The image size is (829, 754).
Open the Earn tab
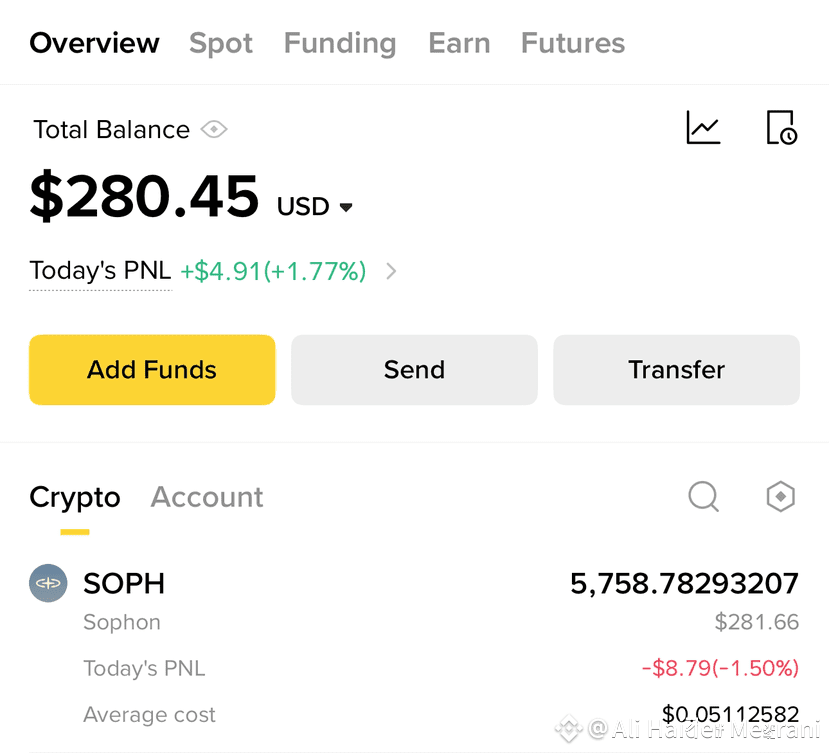click(459, 43)
